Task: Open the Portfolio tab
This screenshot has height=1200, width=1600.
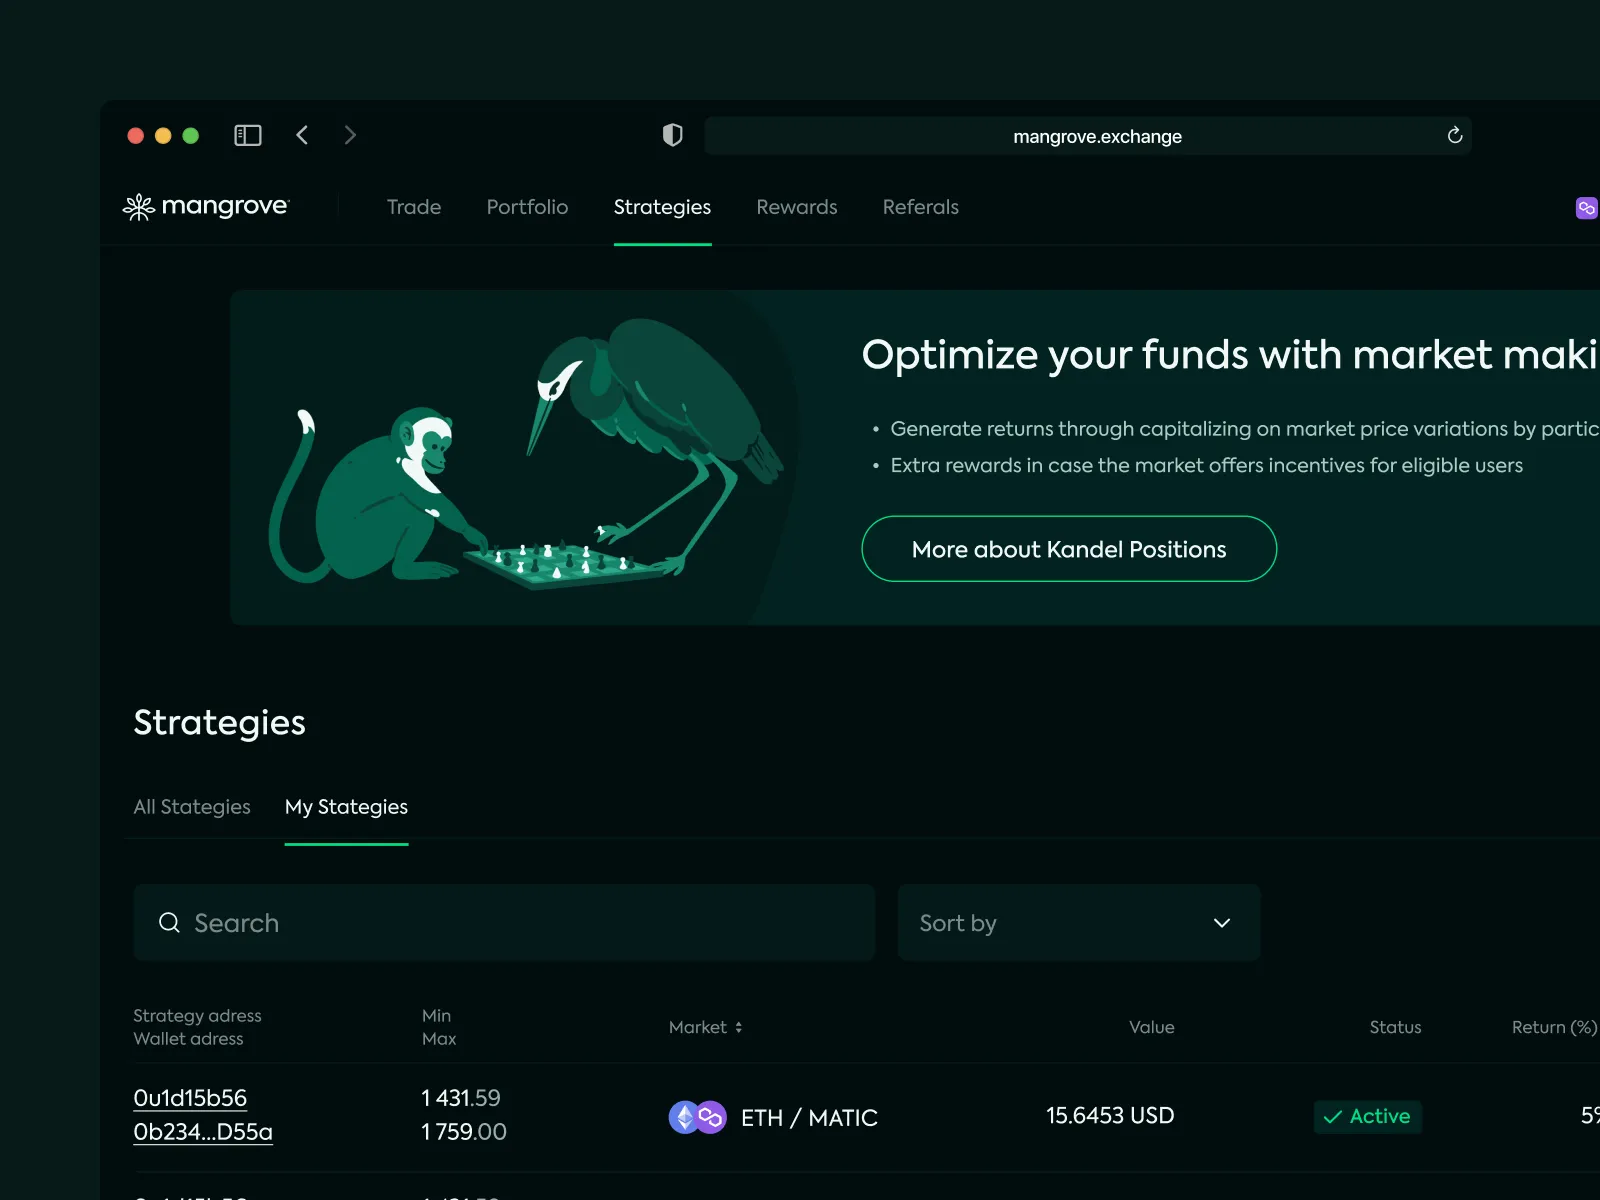Action: pyautogui.click(x=527, y=207)
